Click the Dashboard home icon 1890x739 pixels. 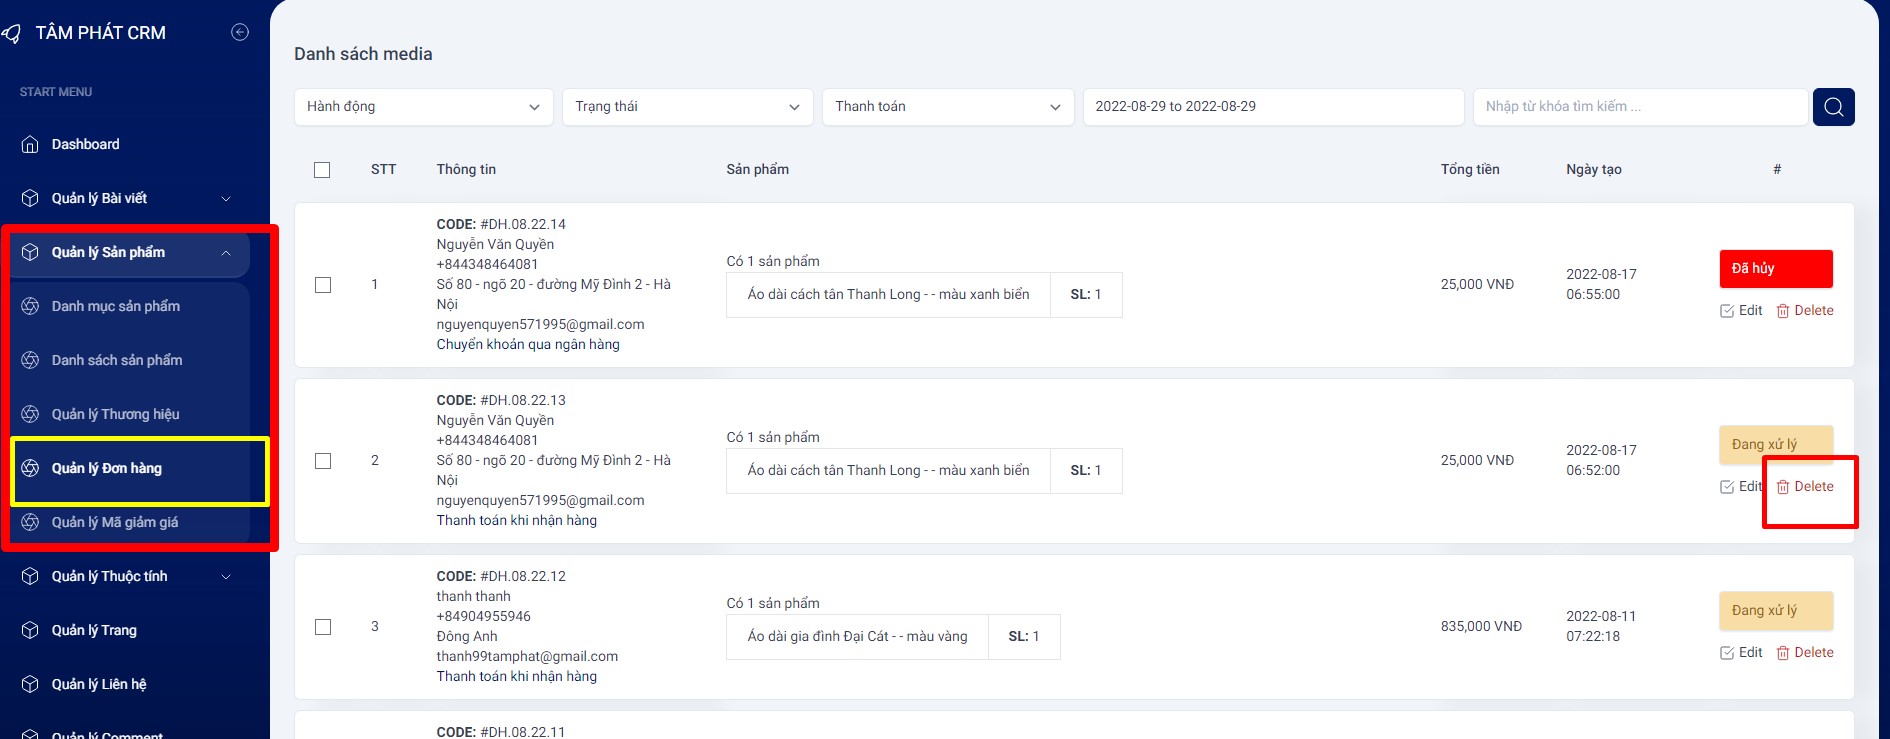[x=30, y=145]
